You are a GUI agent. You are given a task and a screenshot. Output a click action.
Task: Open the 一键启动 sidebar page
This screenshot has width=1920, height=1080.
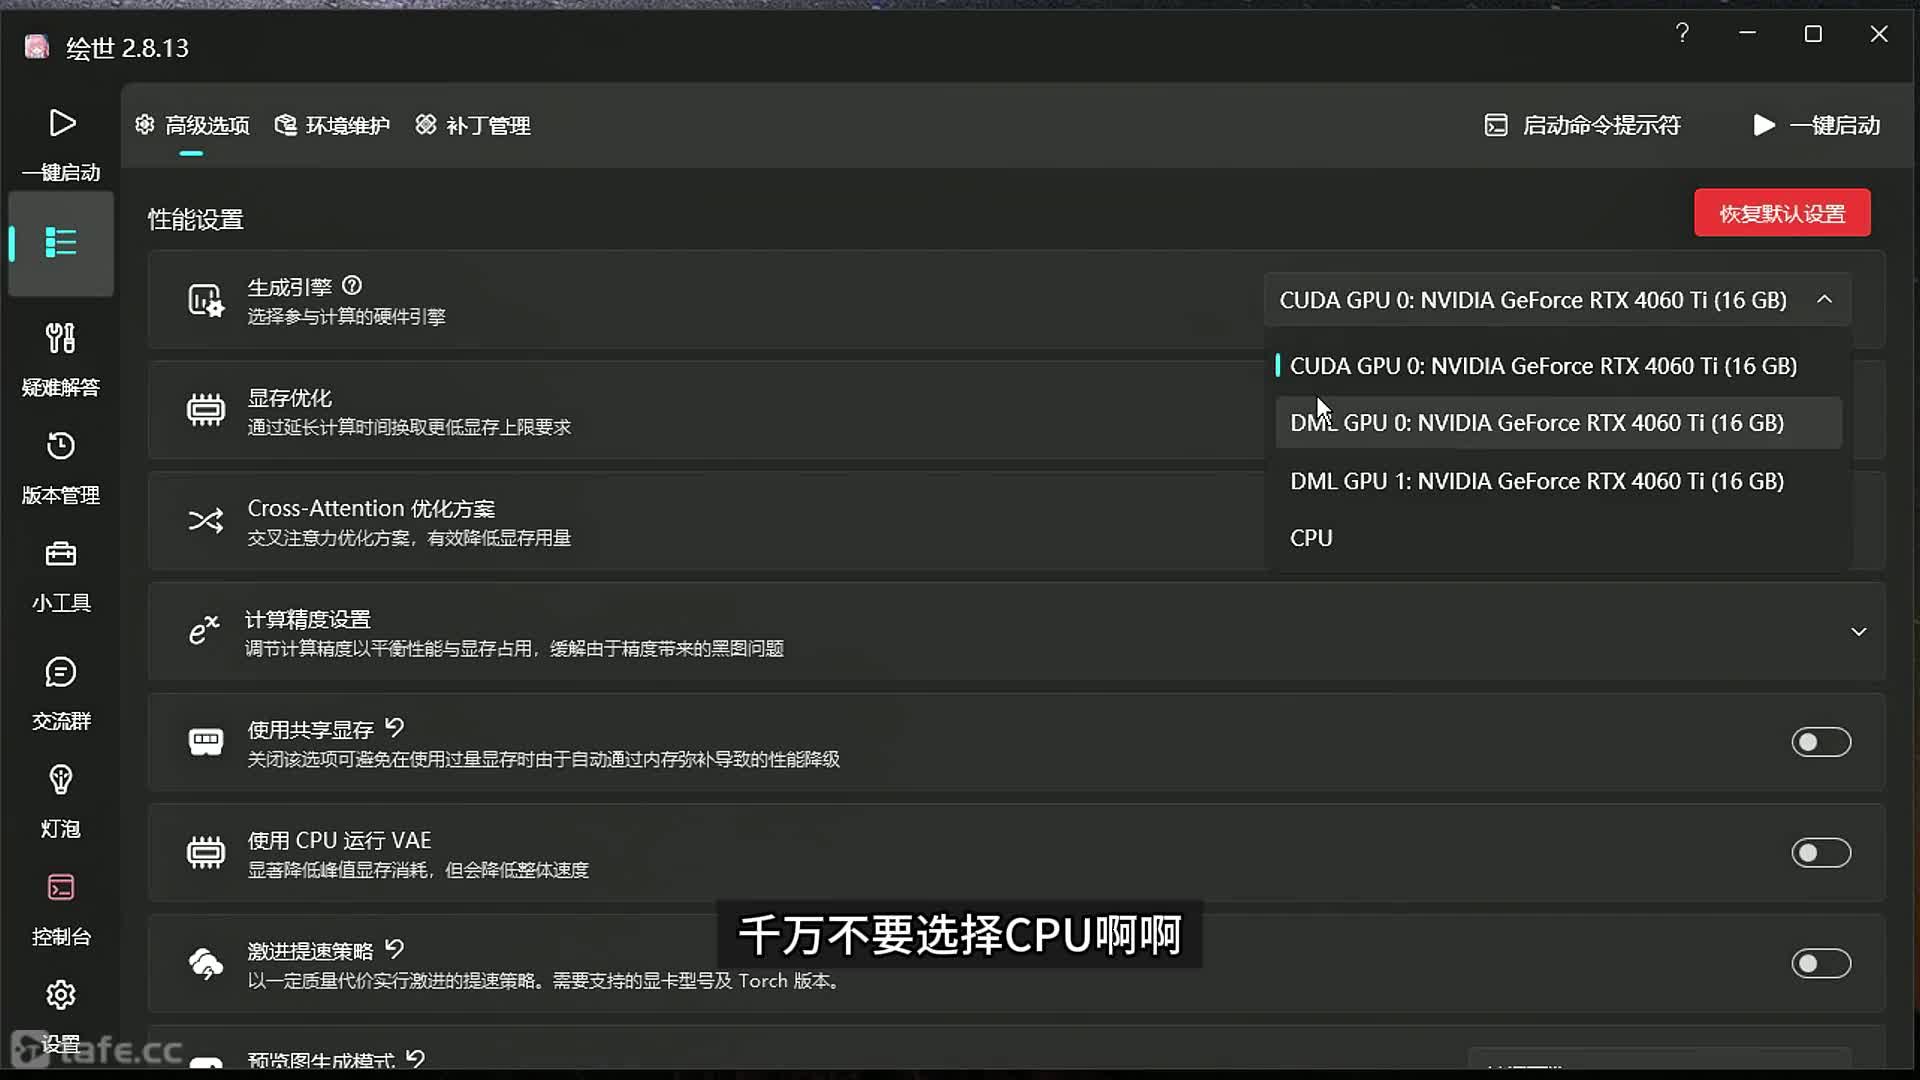pyautogui.click(x=61, y=143)
